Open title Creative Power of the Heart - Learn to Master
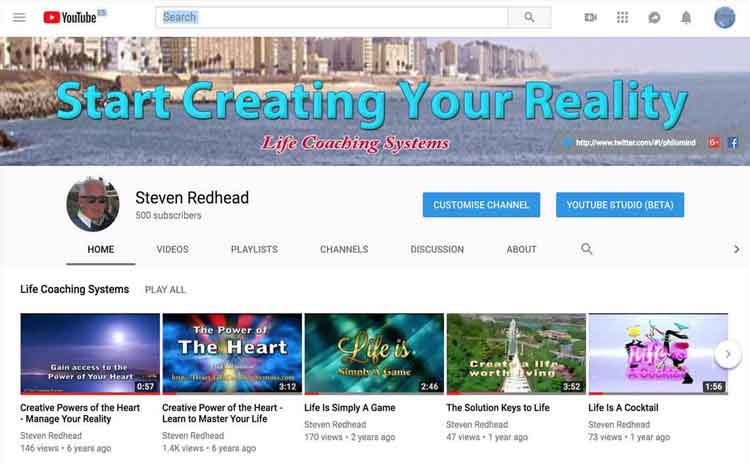Viewport: 750px width, 464px height. click(x=222, y=413)
